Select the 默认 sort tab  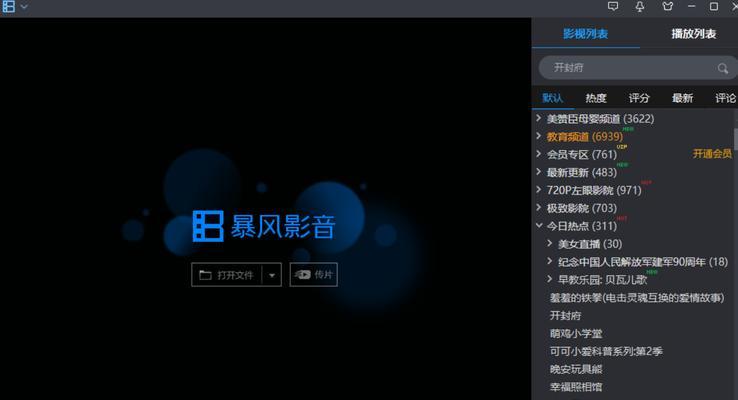pos(553,98)
